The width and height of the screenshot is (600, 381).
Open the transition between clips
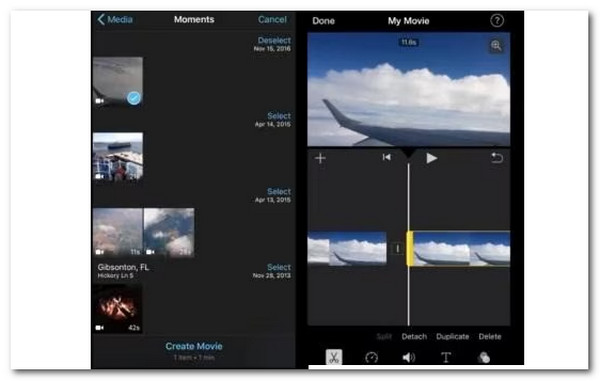pos(398,249)
